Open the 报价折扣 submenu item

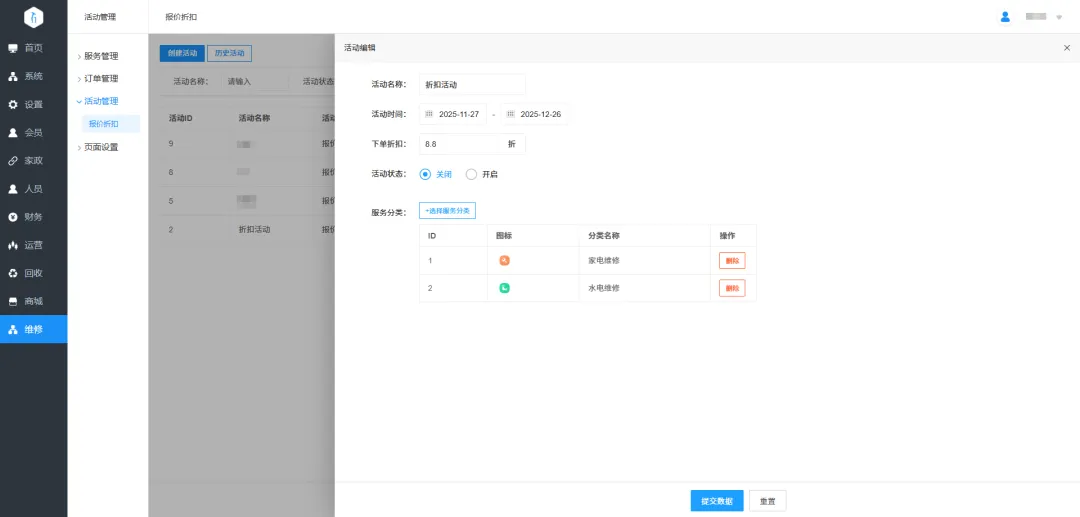103,124
